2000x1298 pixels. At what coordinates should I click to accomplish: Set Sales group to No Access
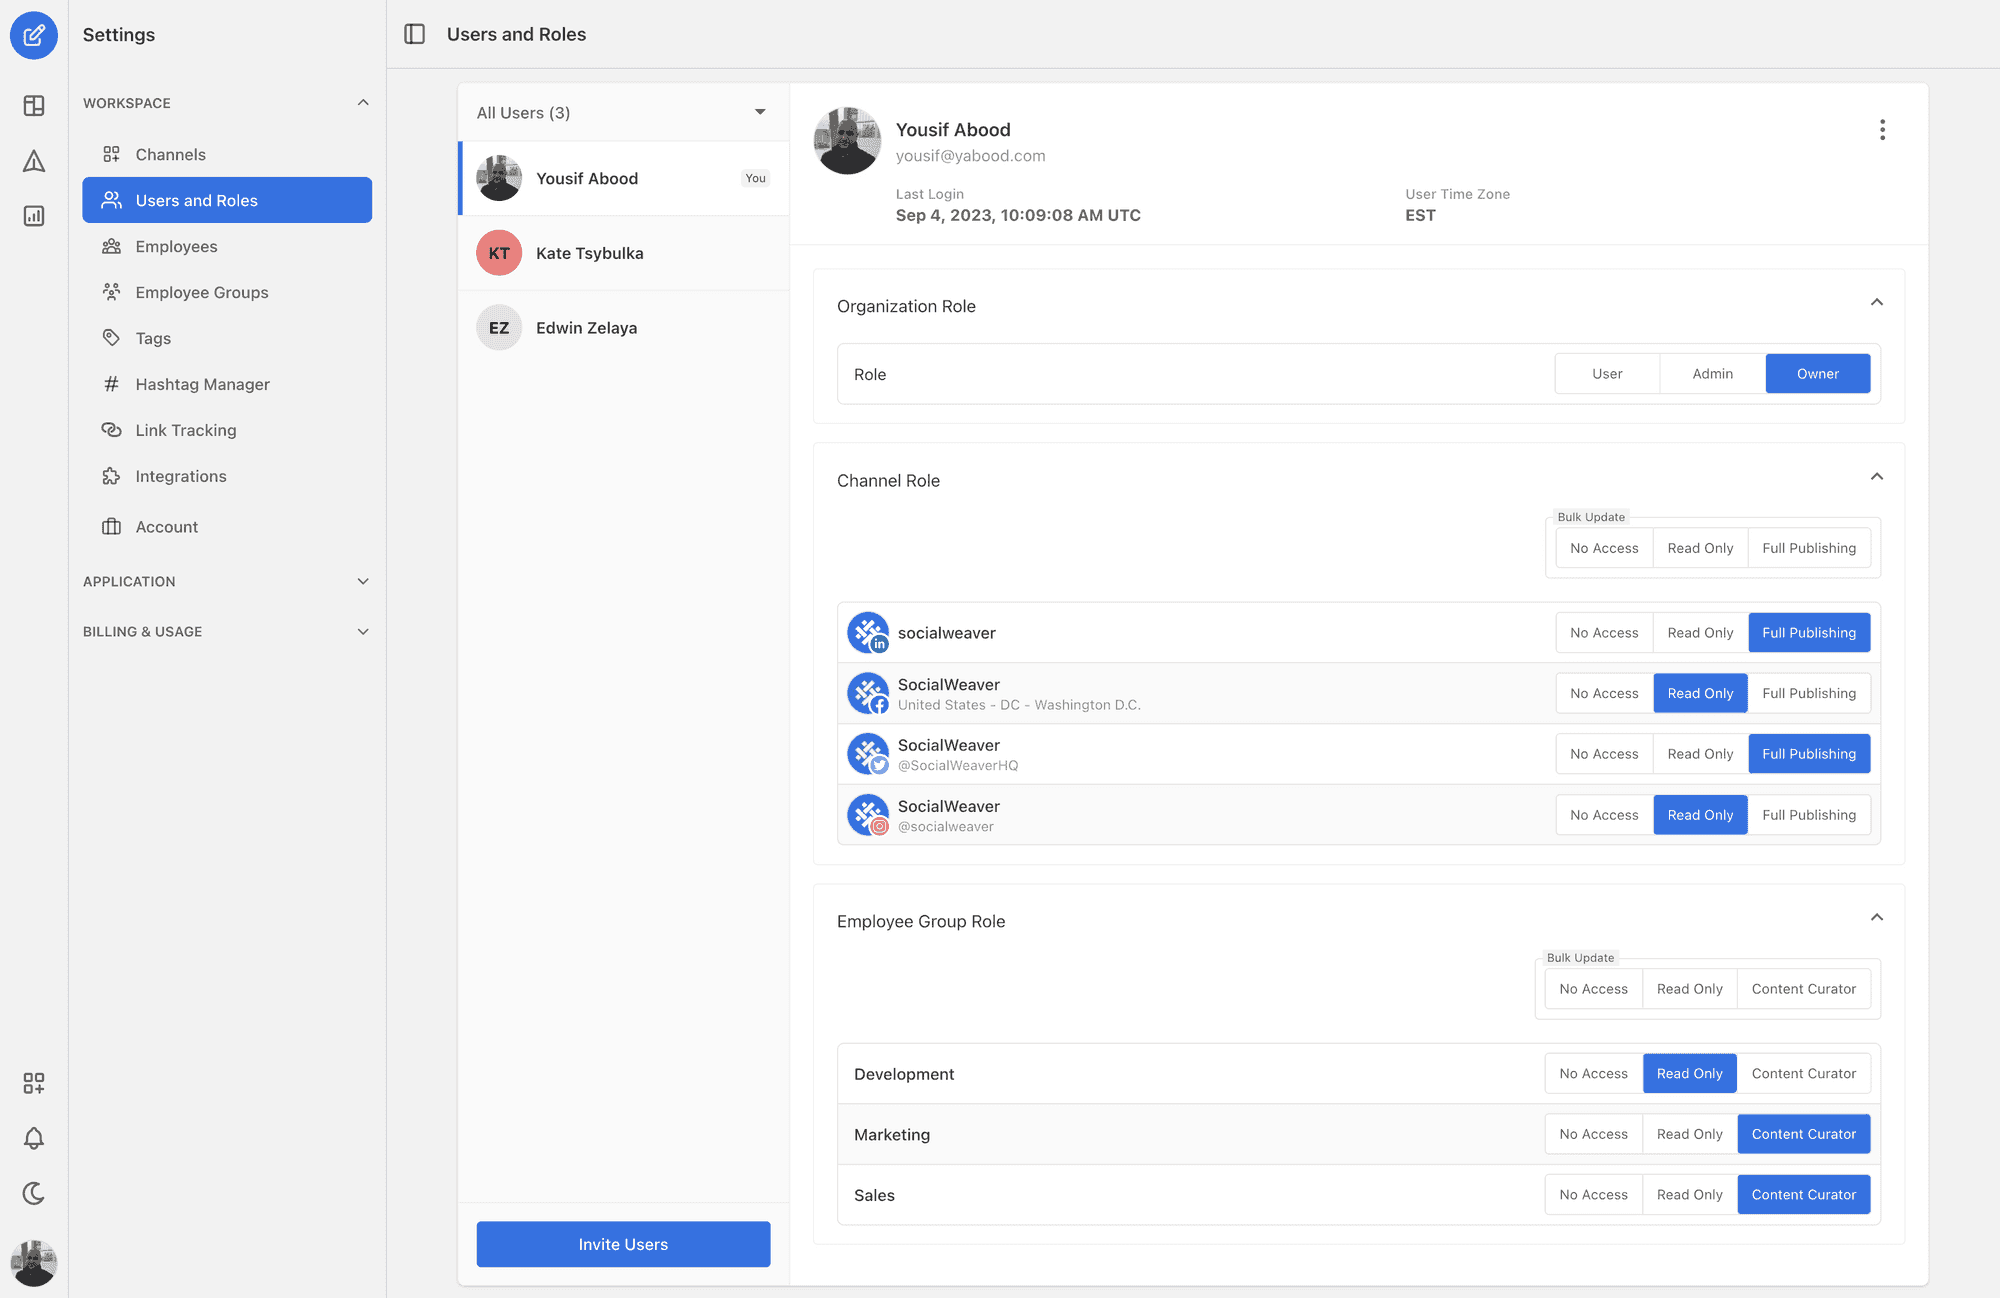(1593, 1195)
